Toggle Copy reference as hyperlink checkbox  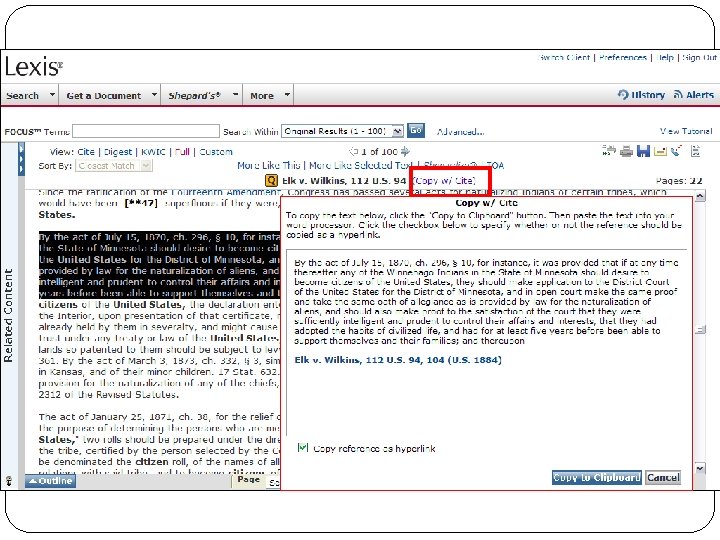click(x=303, y=447)
